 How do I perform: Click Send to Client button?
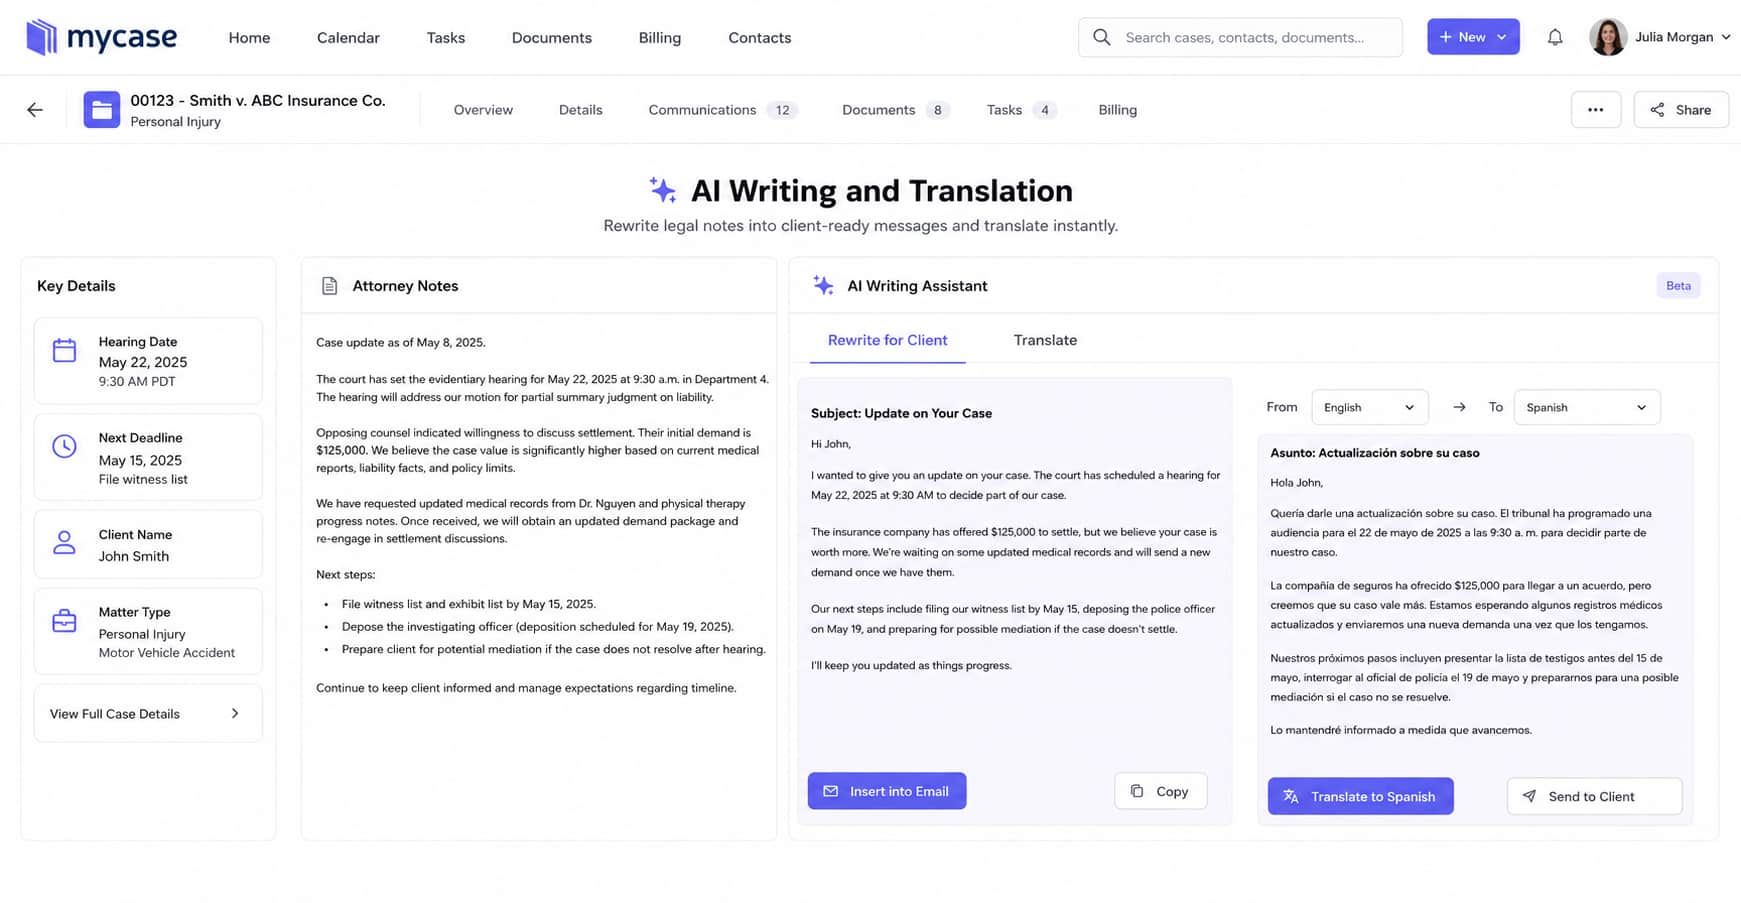[1594, 796]
